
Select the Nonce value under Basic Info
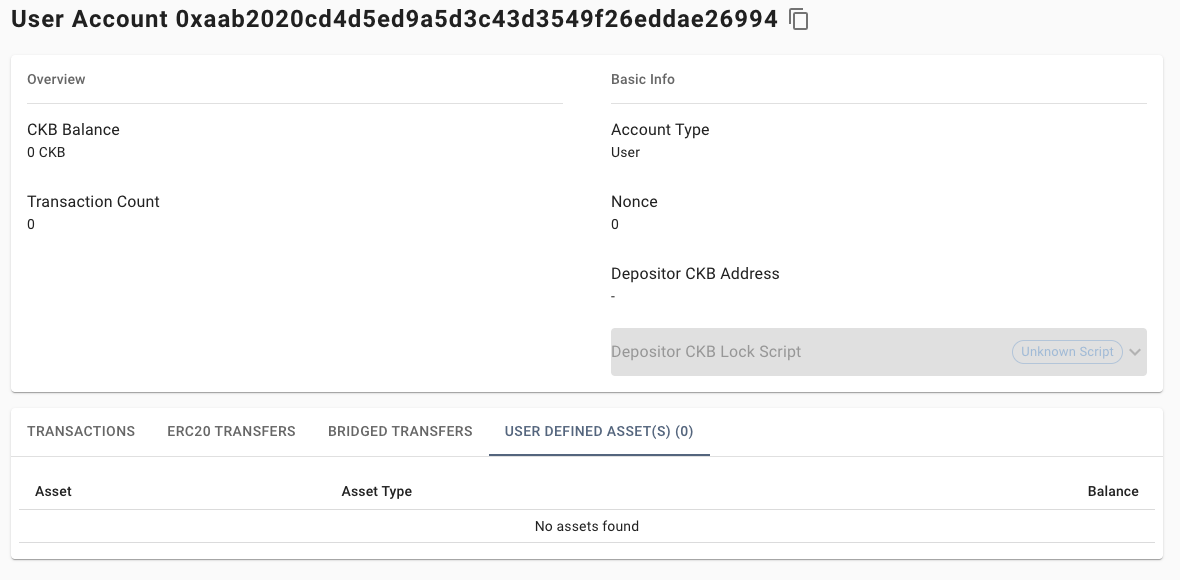(x=614, y=224)
